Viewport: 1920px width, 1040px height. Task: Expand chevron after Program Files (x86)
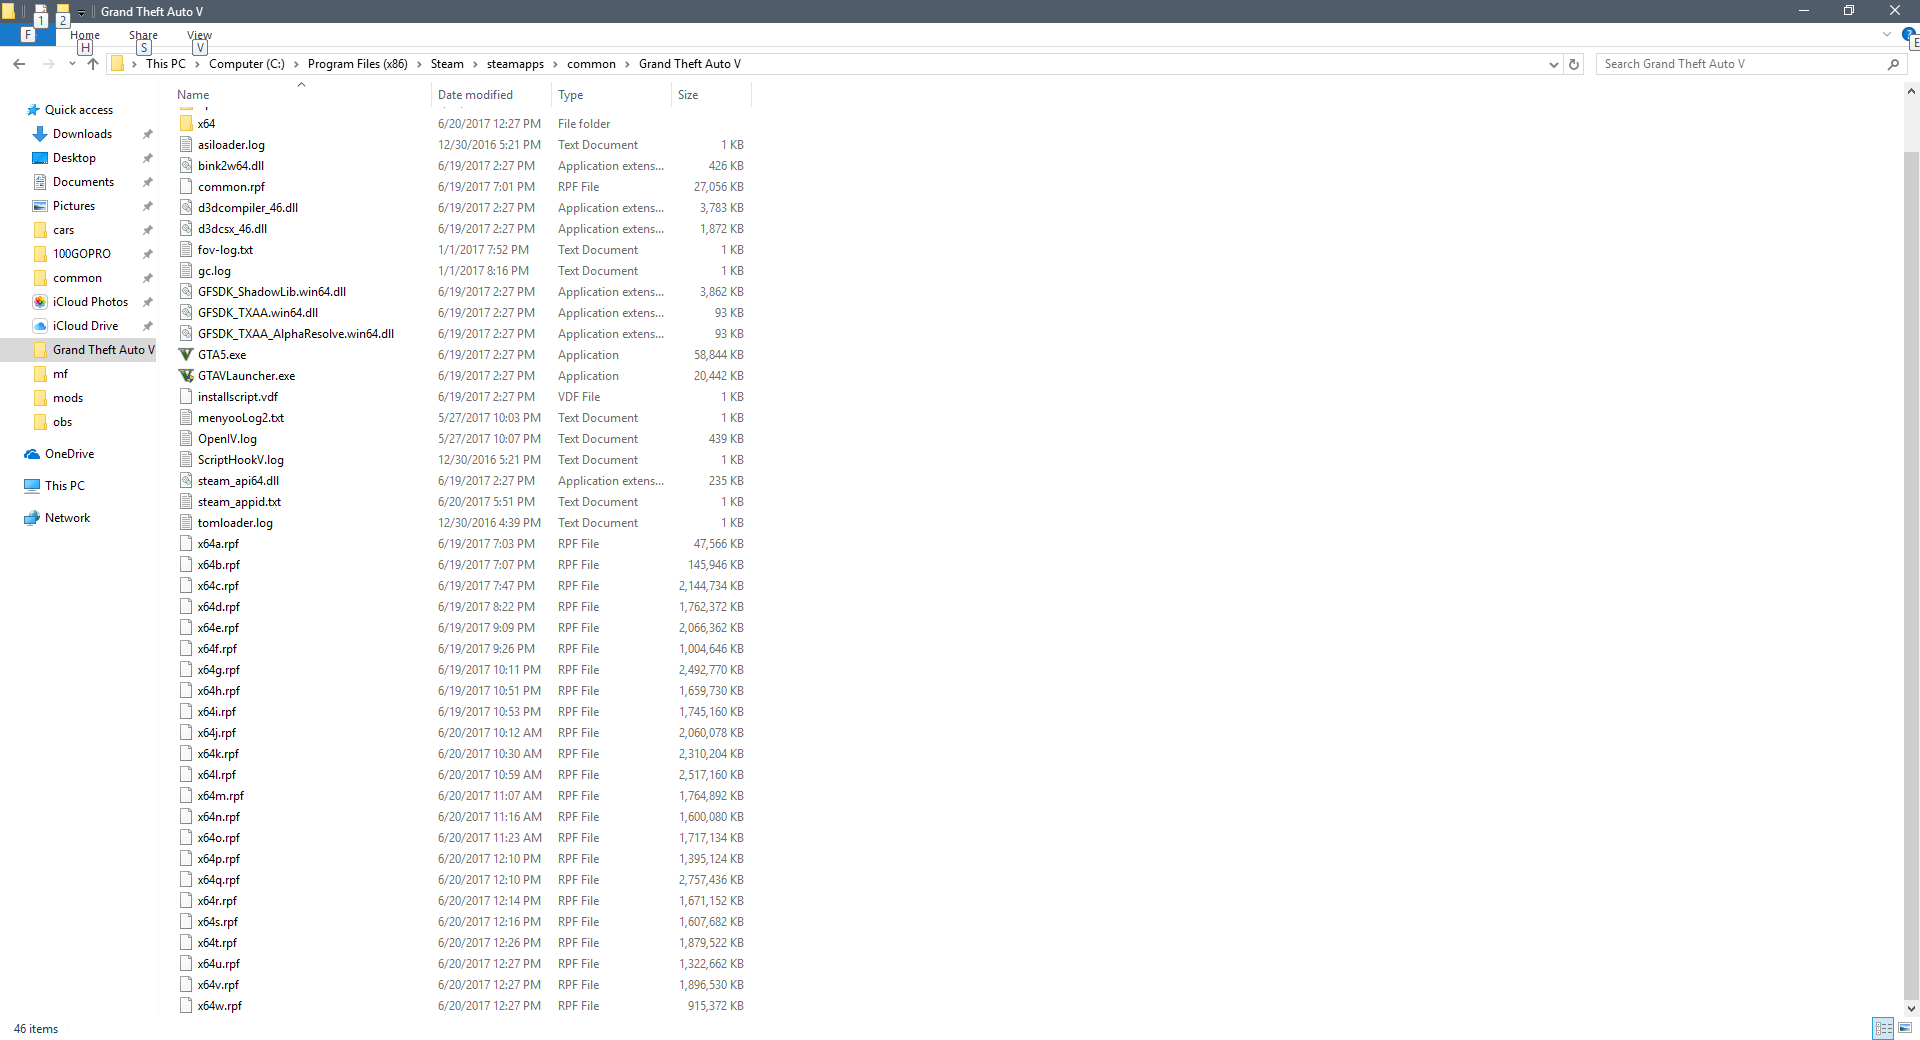point(419,64)
